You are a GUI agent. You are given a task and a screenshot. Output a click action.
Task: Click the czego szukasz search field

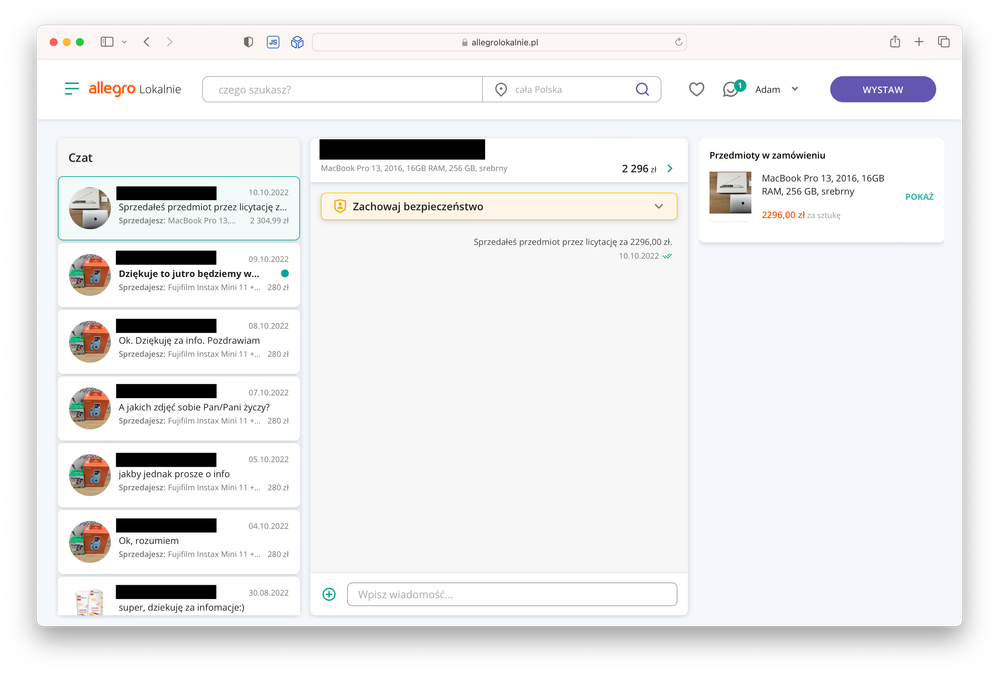coord(342,89)
